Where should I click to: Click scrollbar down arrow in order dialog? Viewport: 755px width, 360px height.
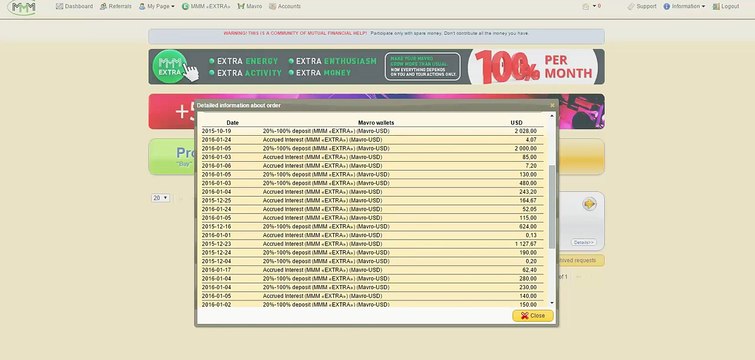[552, 303]
